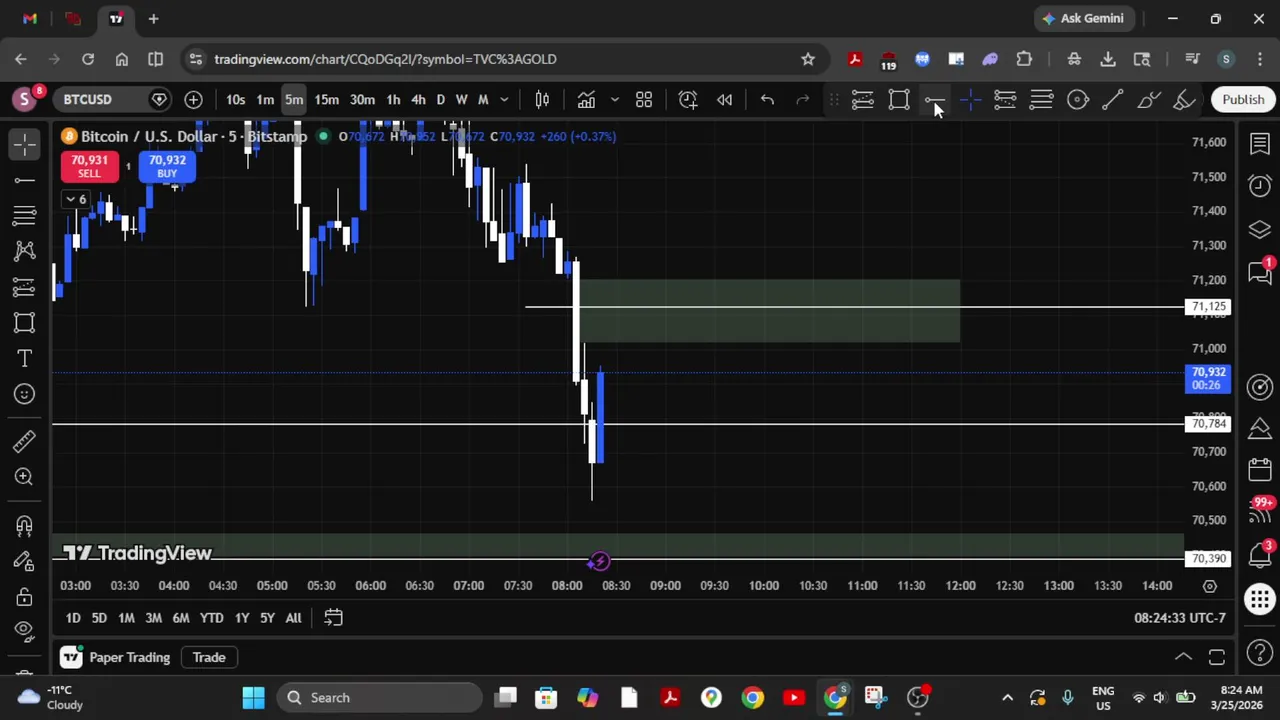Set the 1D date range
The image size is (1280, 720).
tap(73, 618)
